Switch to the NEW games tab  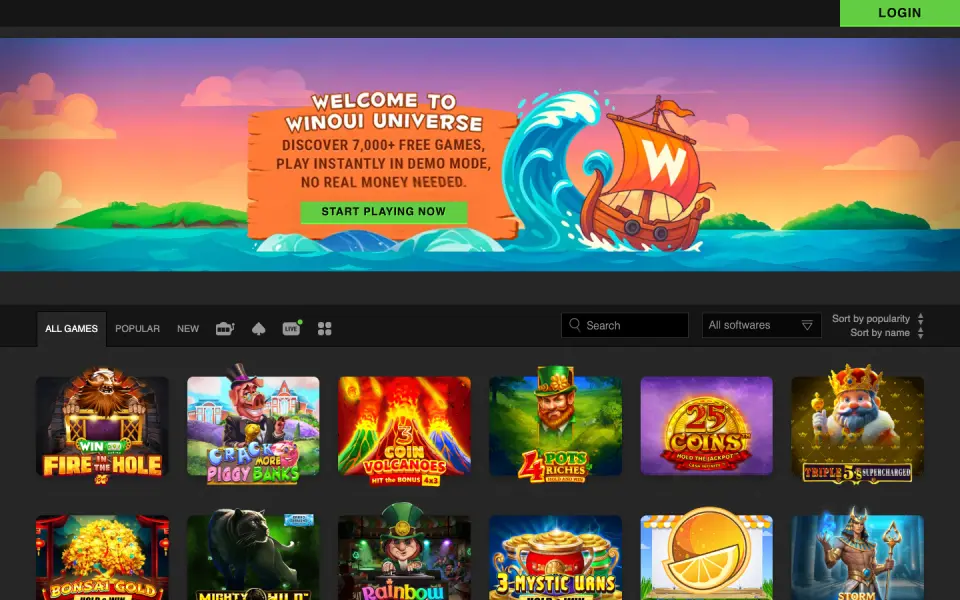coord(188,328)
